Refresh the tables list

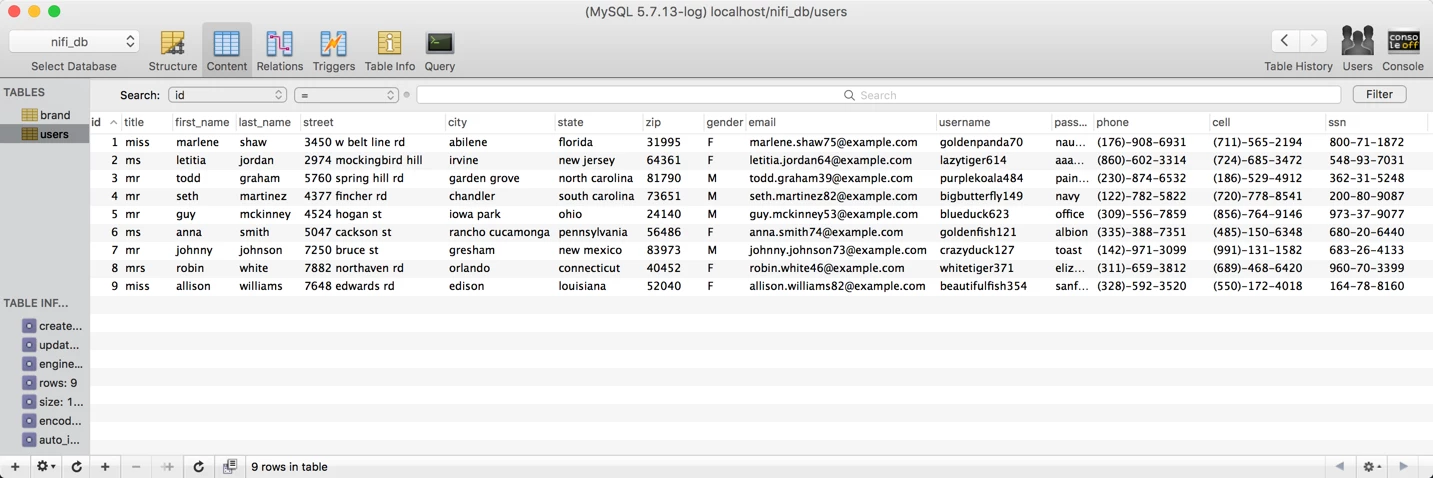coord(76,467)
